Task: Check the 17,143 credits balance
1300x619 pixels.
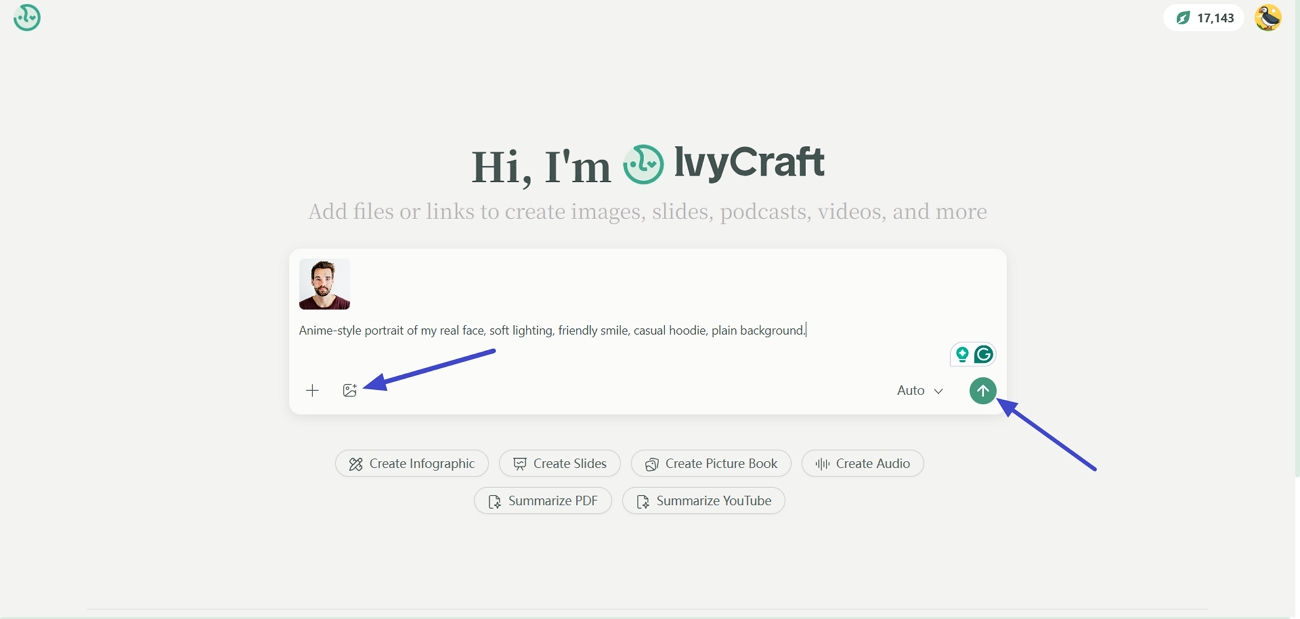Action: [x=1204, y=18]
